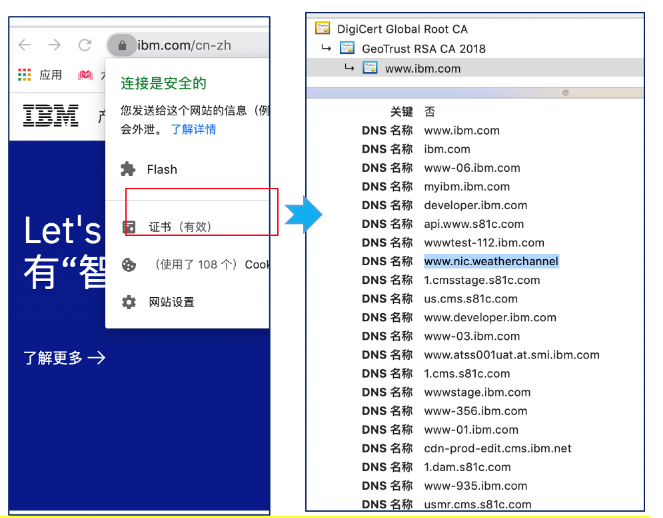Click DNS name 1.cms.s81c.com
This screenshot has height=518, width=663.
pyautogui.click(x=467, y=373)
